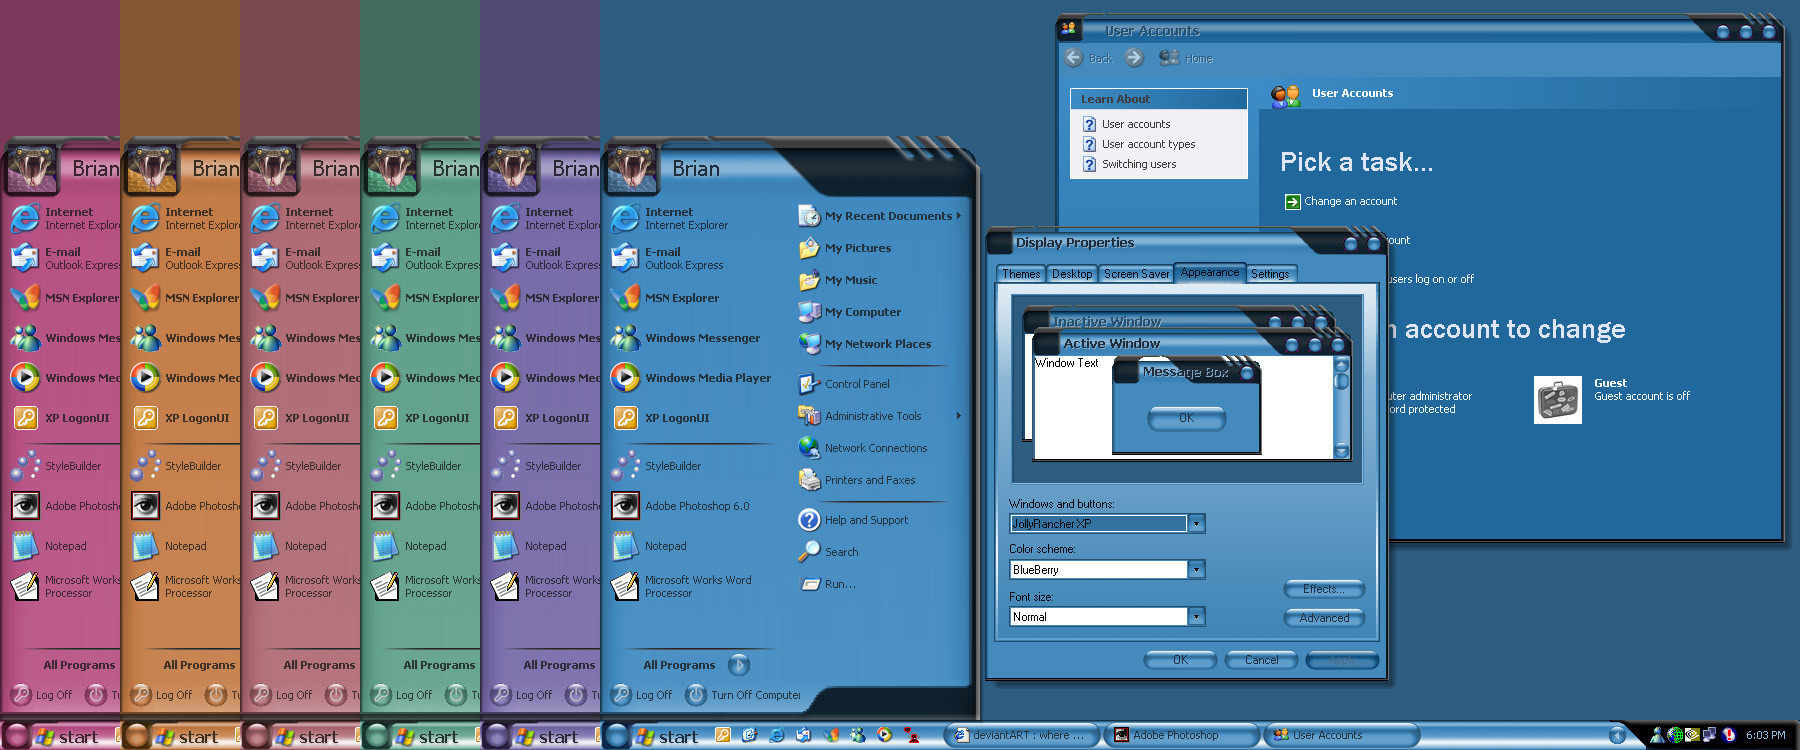Click preview window scrollbar down arrow
The height and width of the screenshot is (750, 1800).
[1342, 451]
